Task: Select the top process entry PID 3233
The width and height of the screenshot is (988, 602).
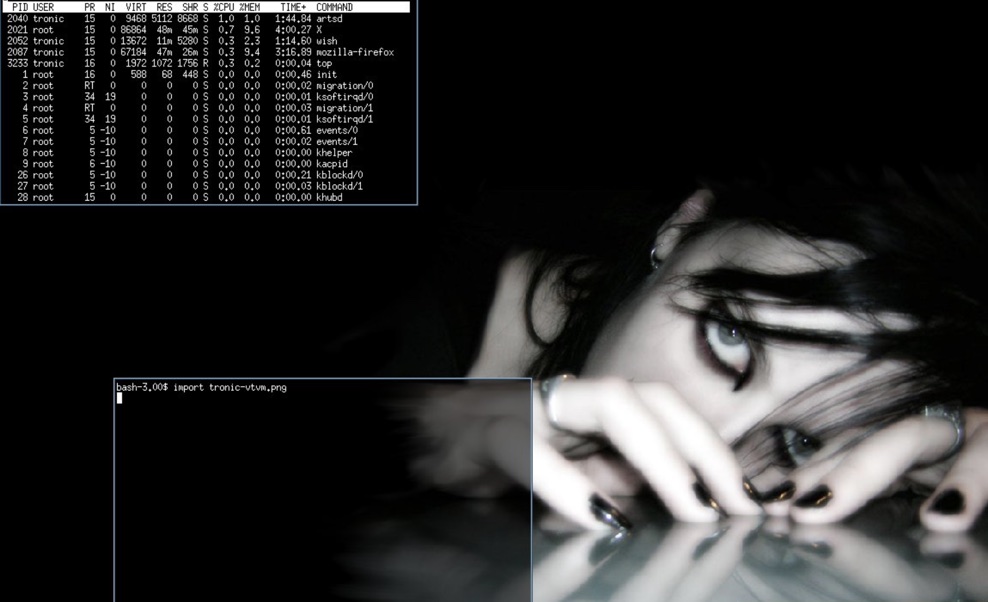Action: [200, 63]
